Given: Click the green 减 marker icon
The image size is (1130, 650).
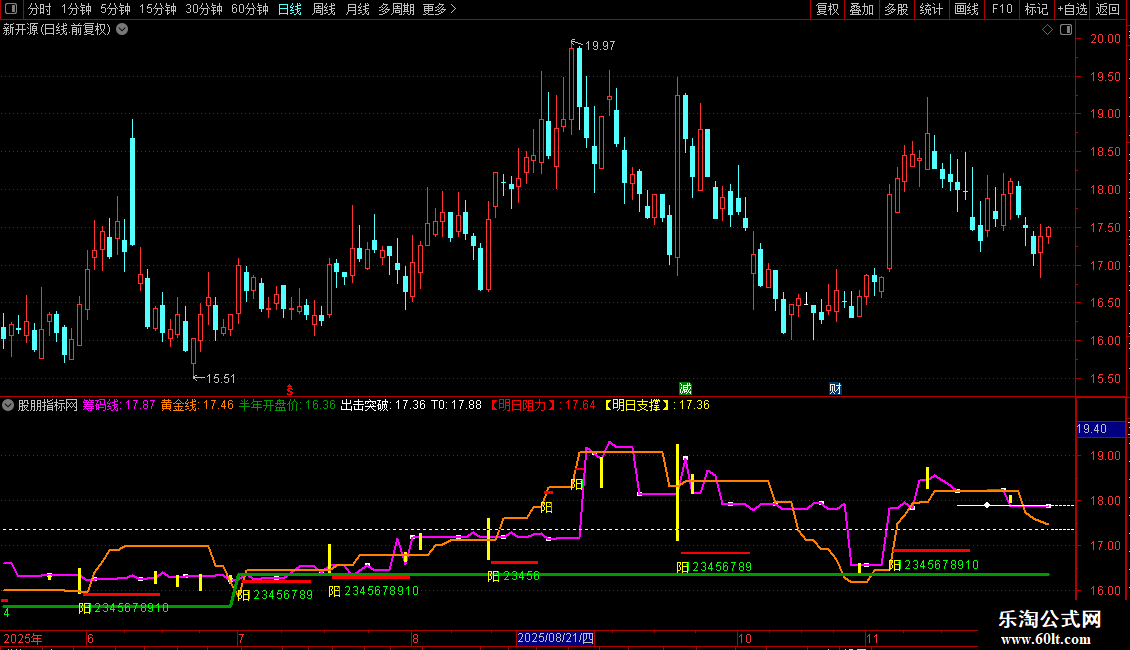Looking at the screenshot, I should click(x=685, y=389).
